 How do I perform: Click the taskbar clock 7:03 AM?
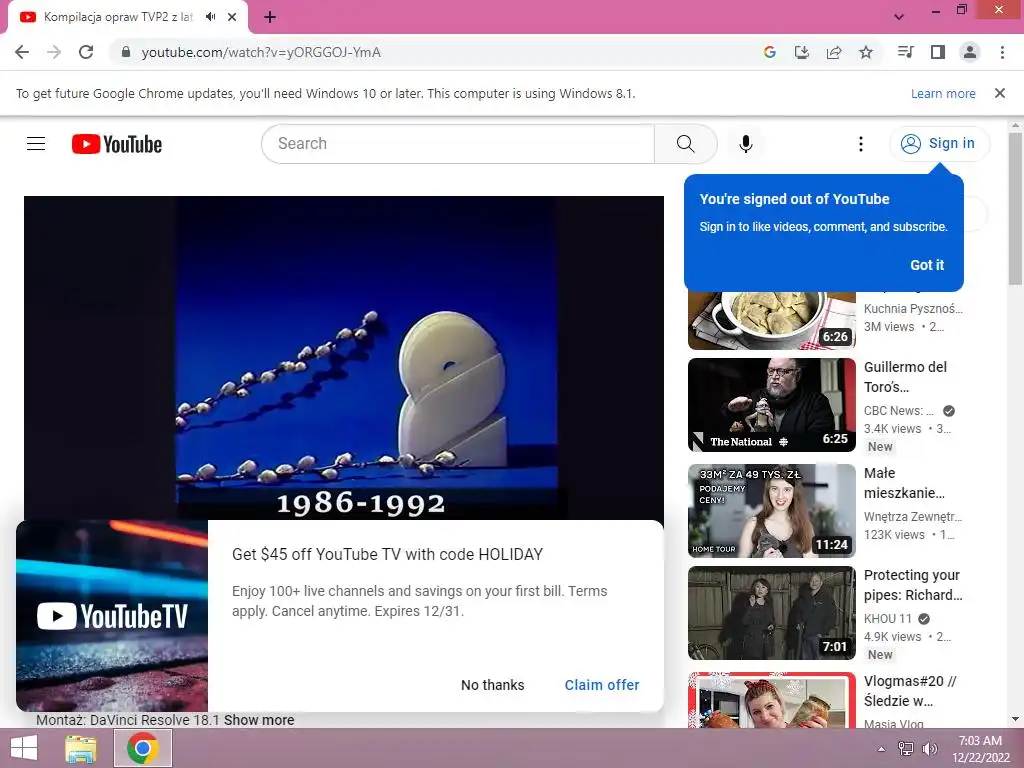[x=980, y=749]
